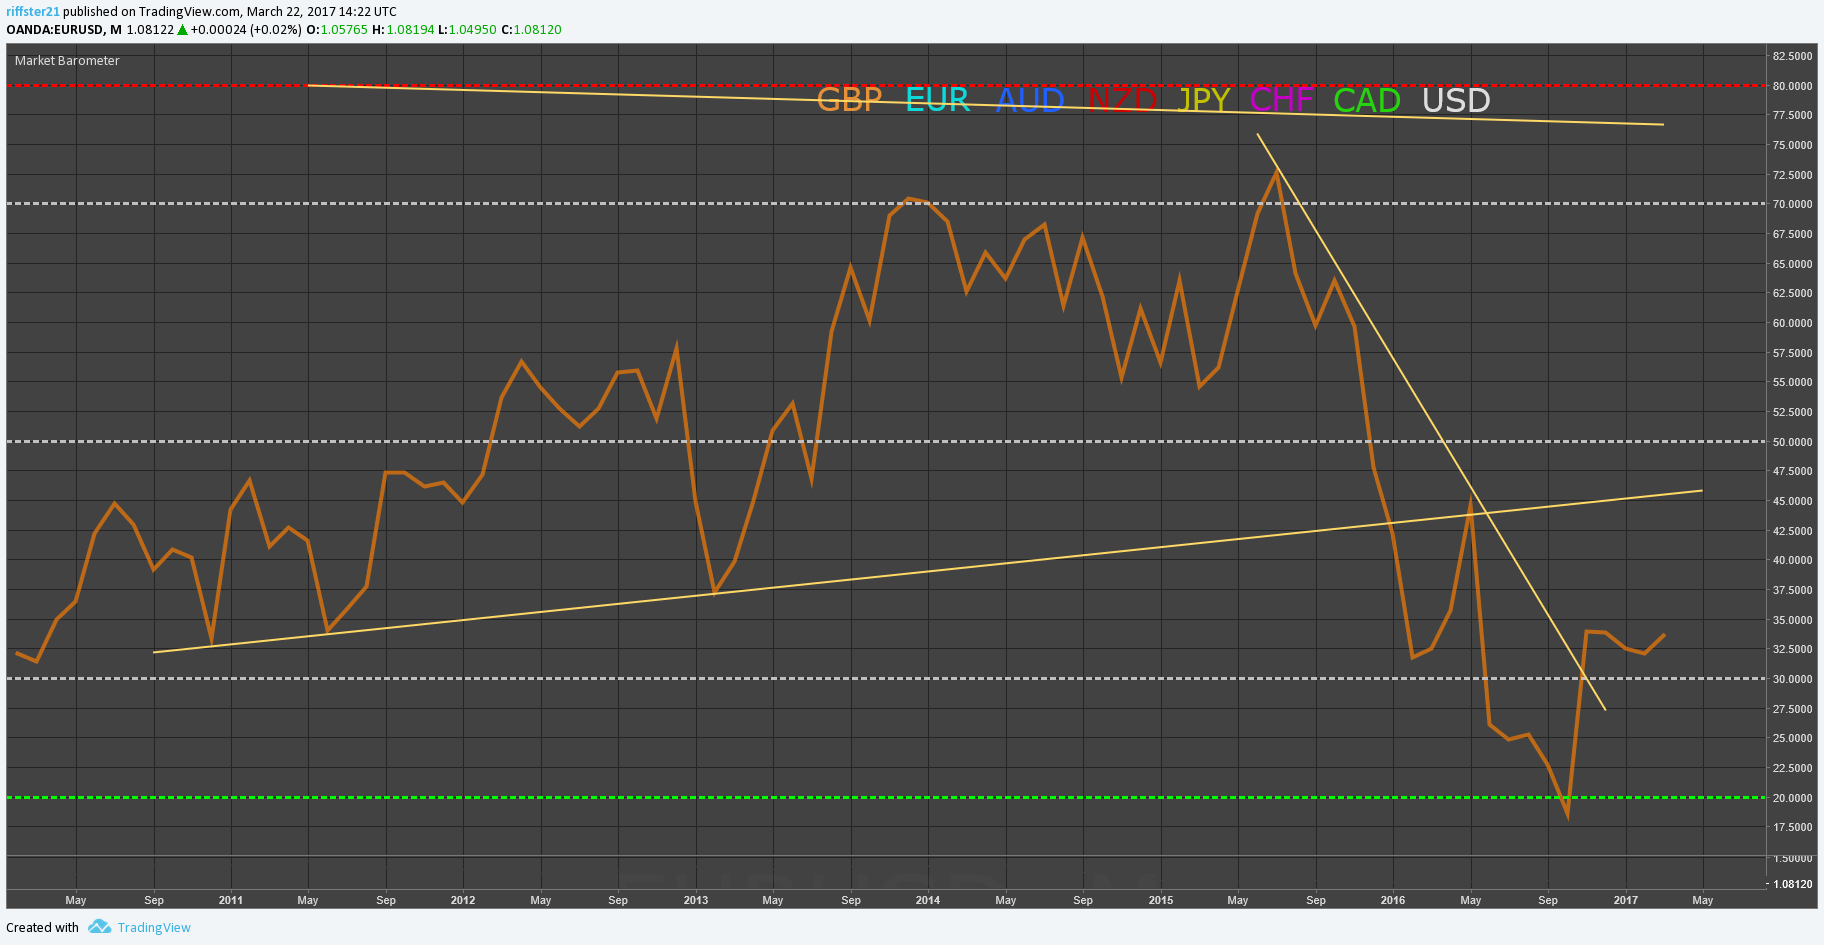Click the 70.0000 price axis label
The image size is (1824, 945).
(x=1792, y=204)
